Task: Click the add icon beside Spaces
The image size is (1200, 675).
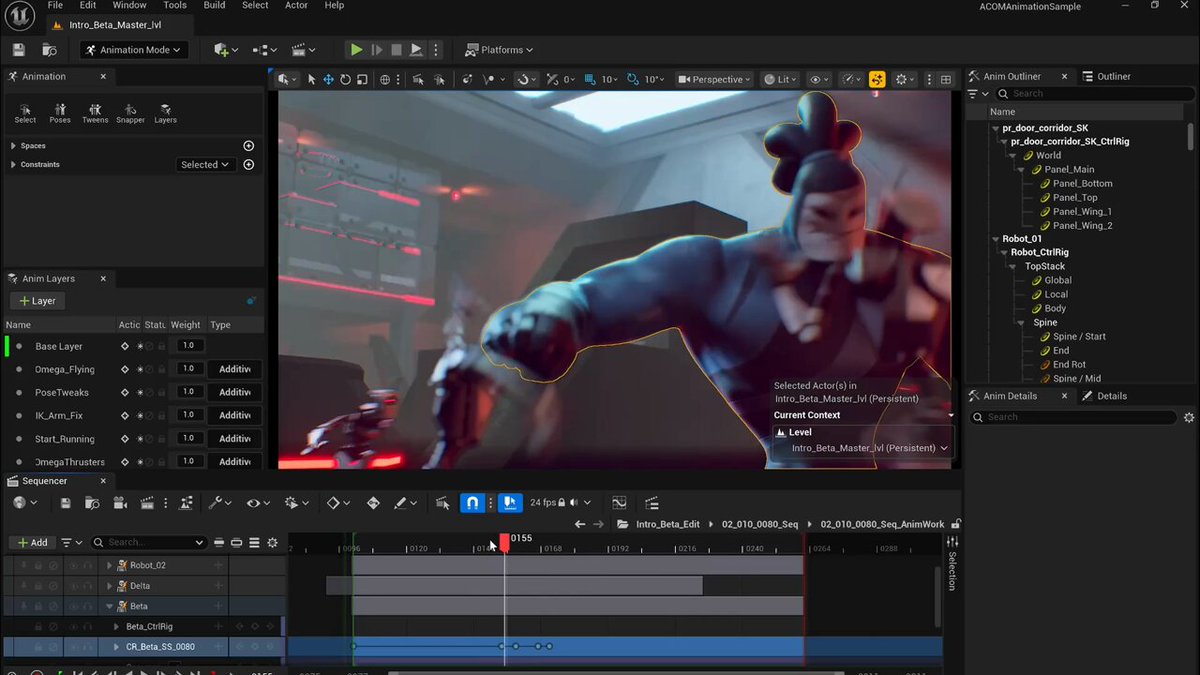Action: (x=249, y=146)
